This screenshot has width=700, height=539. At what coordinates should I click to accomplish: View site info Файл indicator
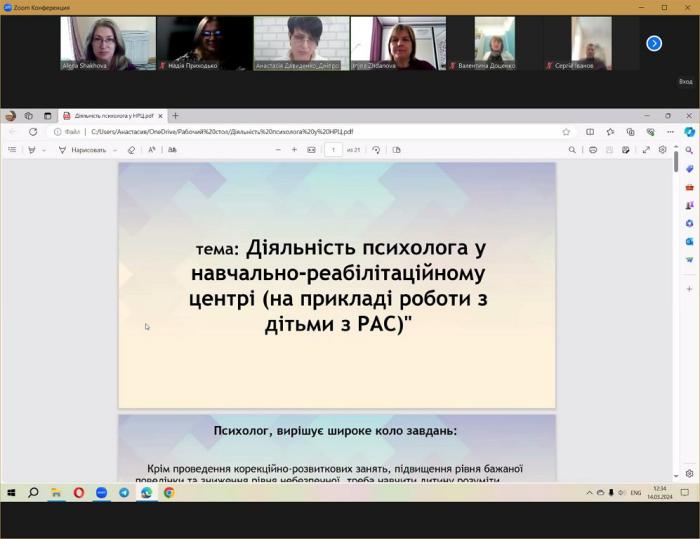click(x=67, y=132)
